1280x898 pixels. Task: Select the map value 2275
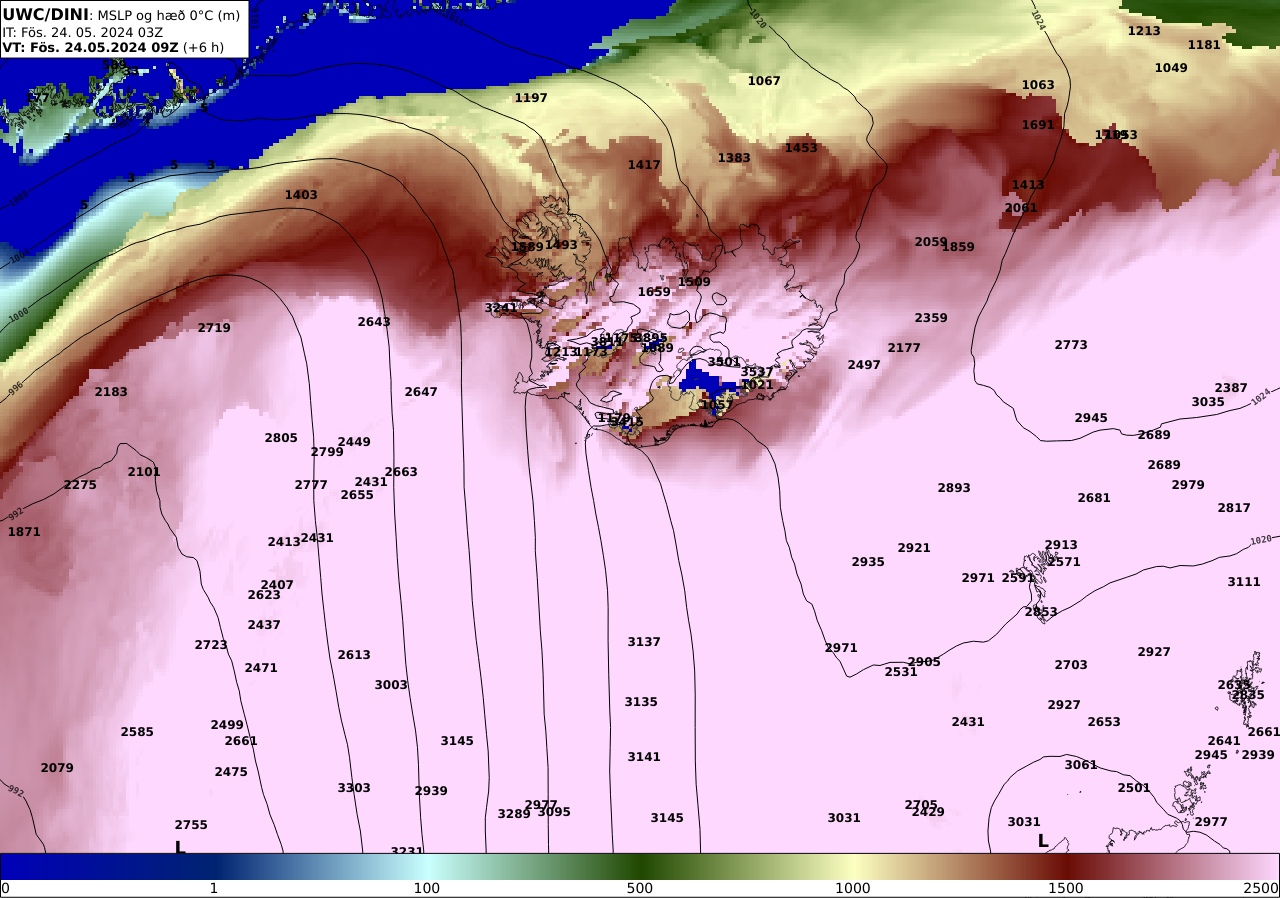click(x=80, y=485)
